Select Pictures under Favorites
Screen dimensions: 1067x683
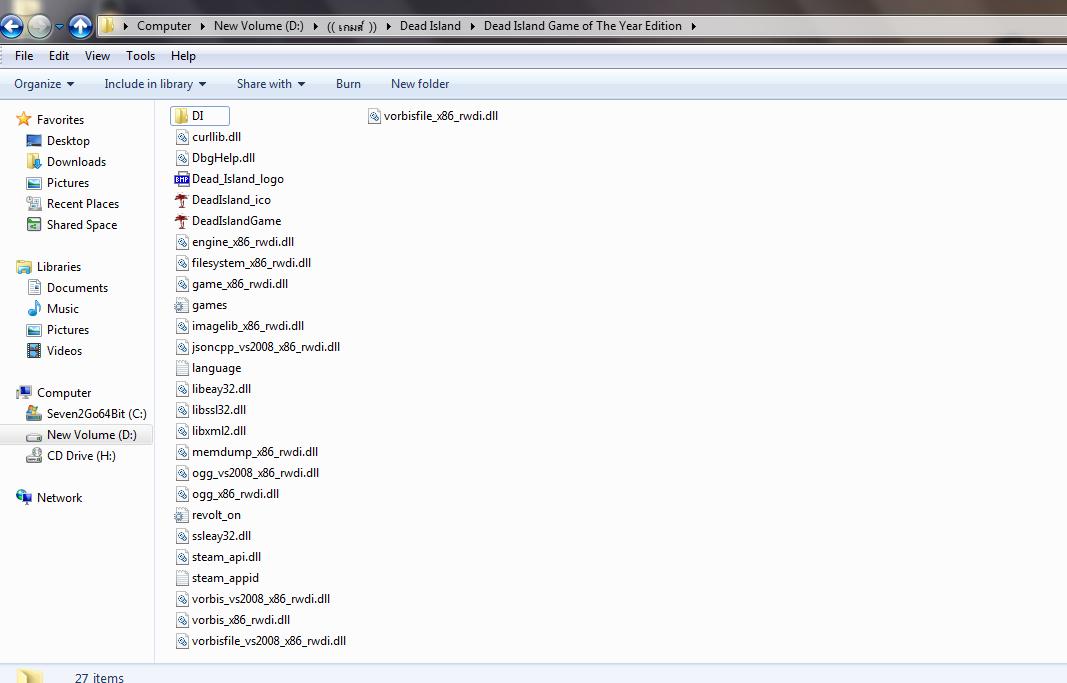68,183
